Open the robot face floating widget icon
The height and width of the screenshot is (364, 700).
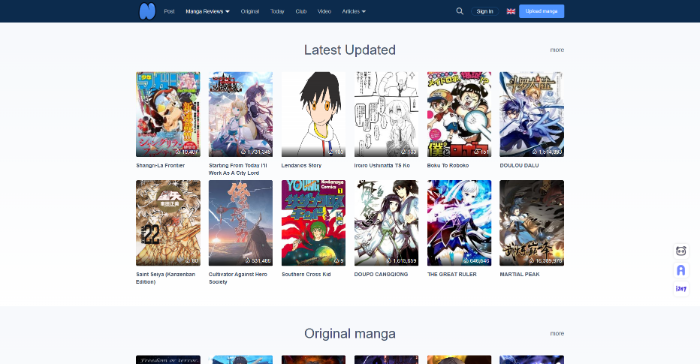681,251
